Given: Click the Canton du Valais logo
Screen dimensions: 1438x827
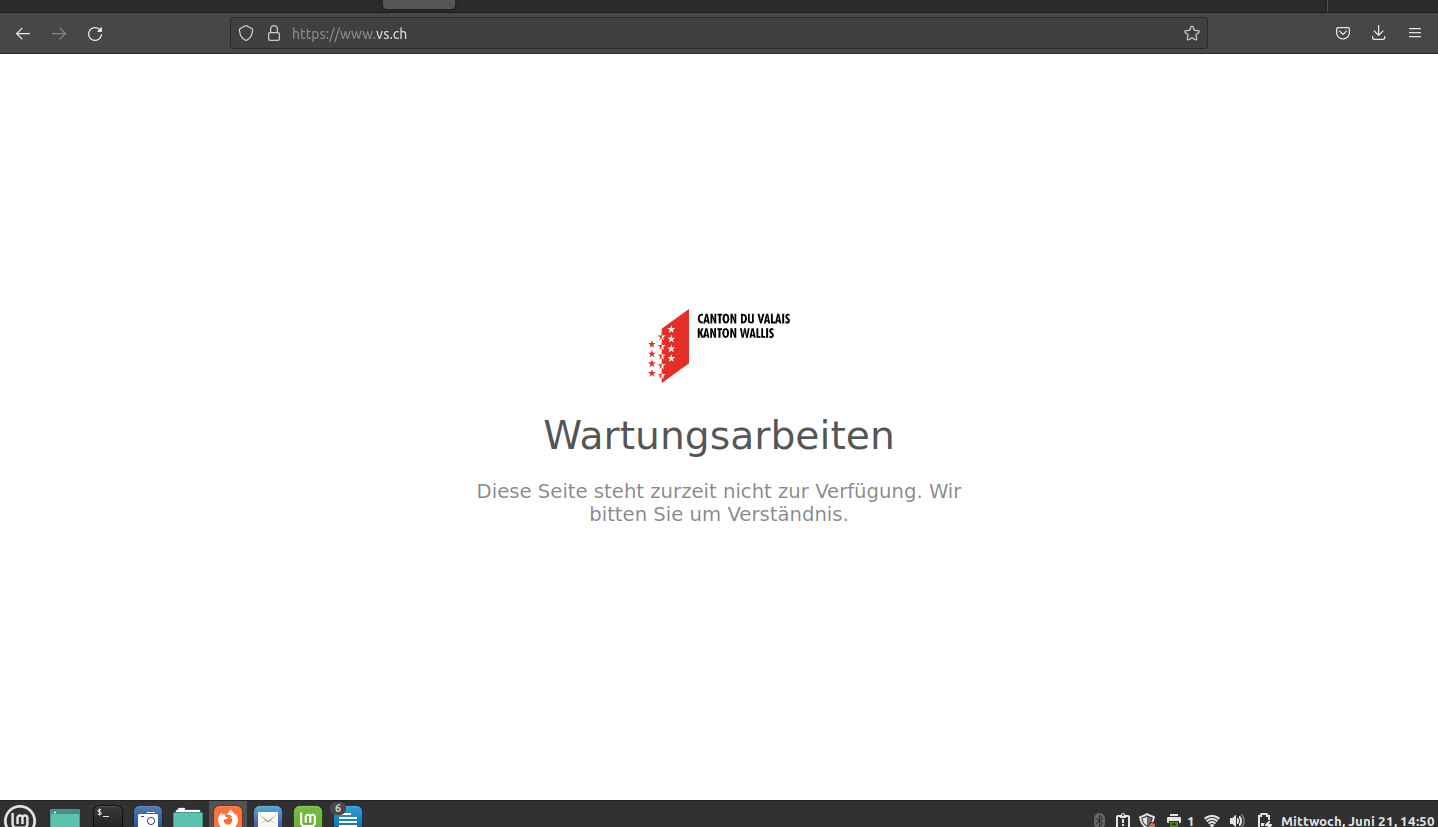Looking at the screenshot, I should pos(719,346).
